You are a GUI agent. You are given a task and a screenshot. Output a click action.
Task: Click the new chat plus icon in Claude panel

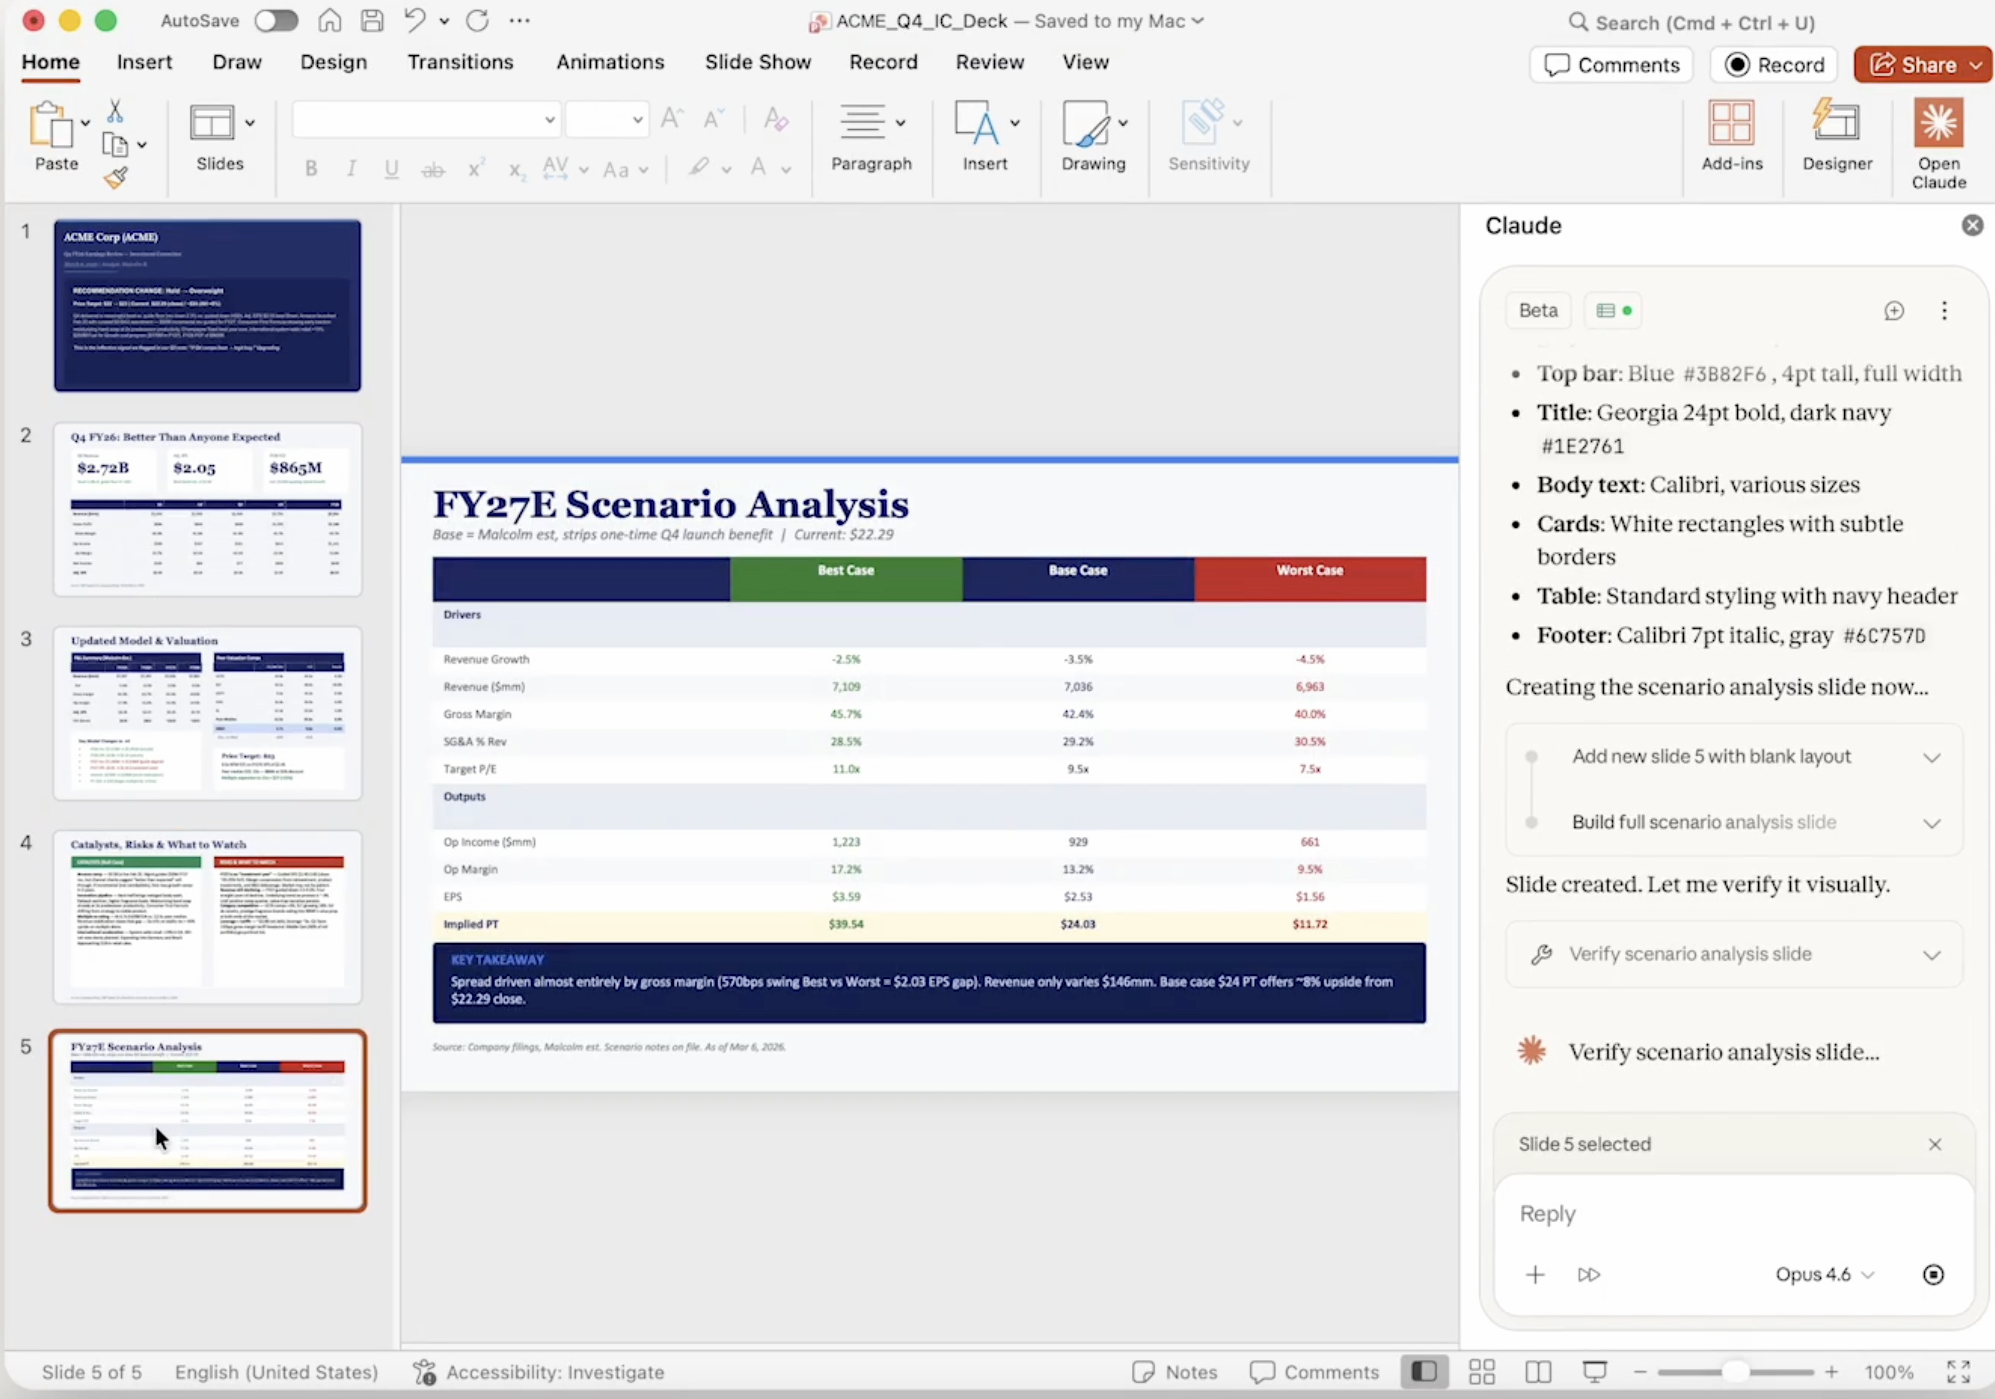1894,311
